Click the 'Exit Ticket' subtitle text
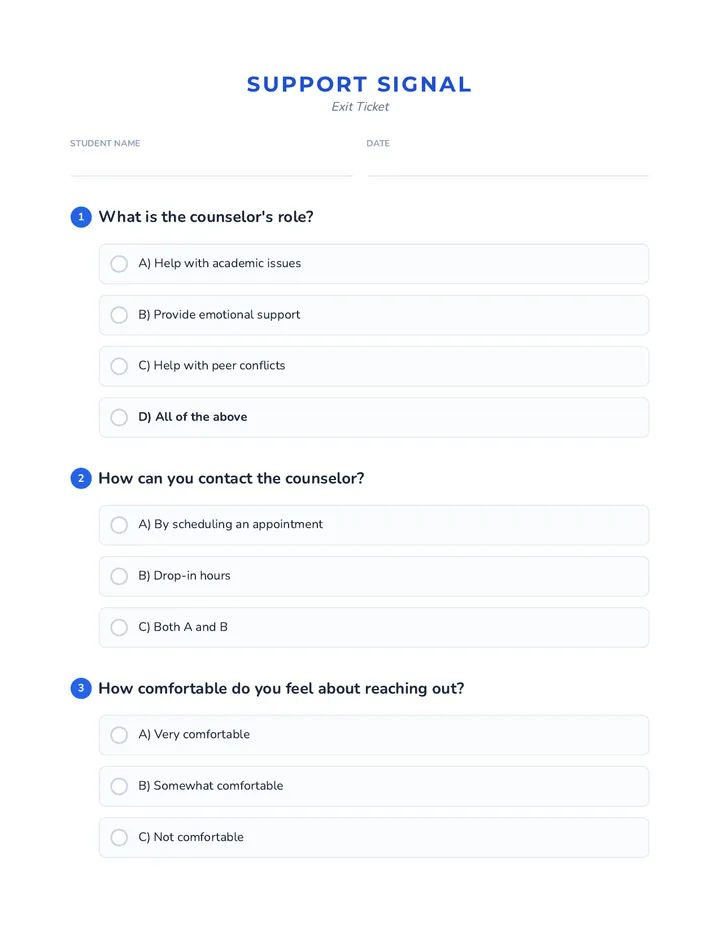 pyautogui.click(x=360, y=107)
